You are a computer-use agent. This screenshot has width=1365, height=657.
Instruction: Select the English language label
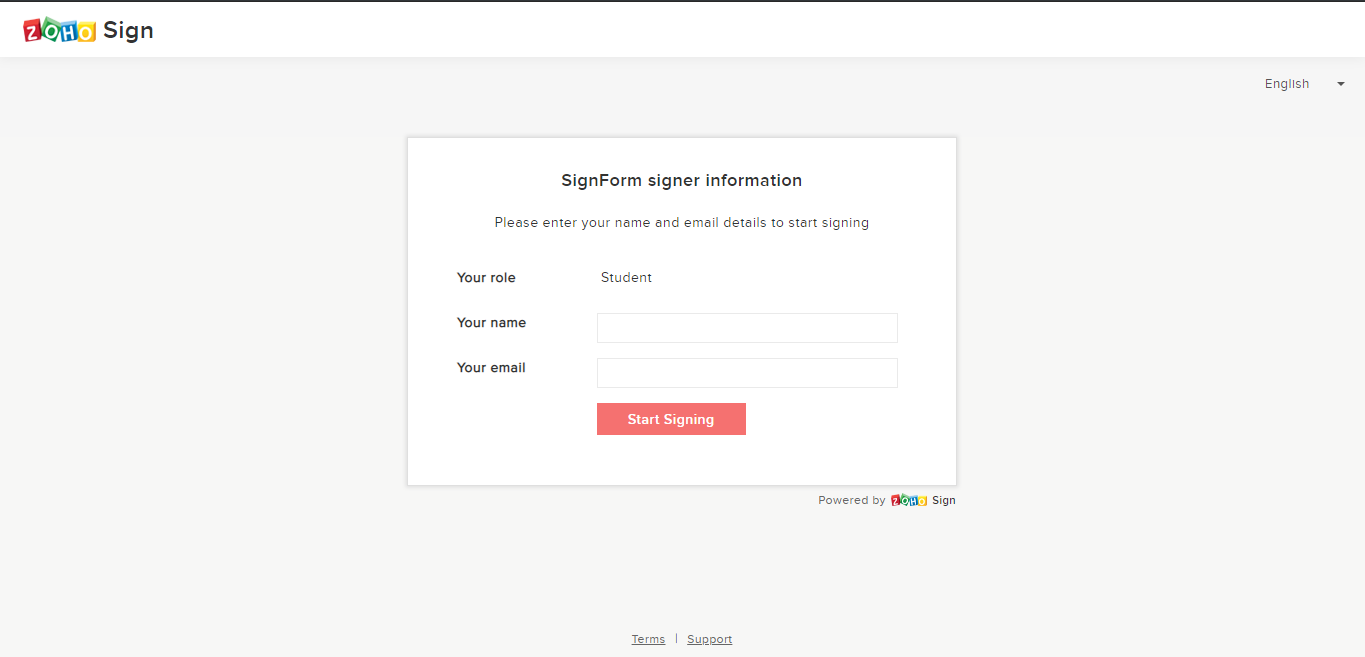tap(1287, 84)
